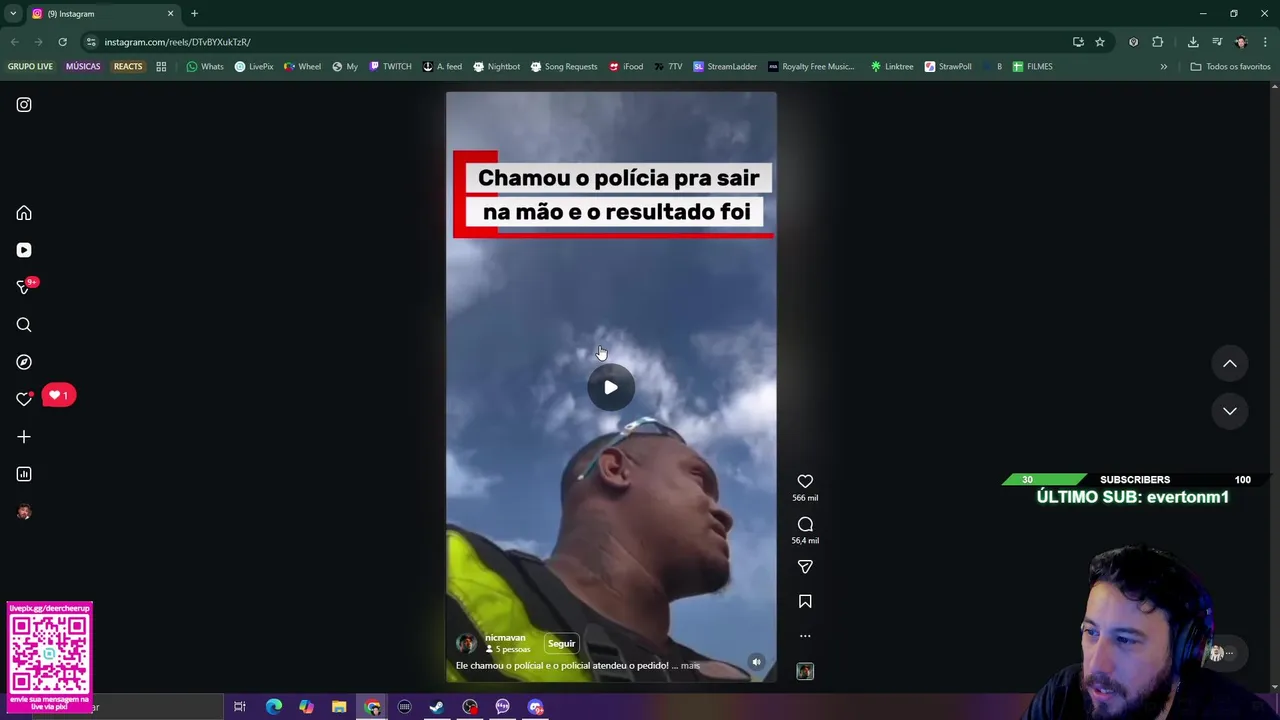1280x720 pixels.
Task: Open Messages icon with 9+ badge
Action: point(24,287)
